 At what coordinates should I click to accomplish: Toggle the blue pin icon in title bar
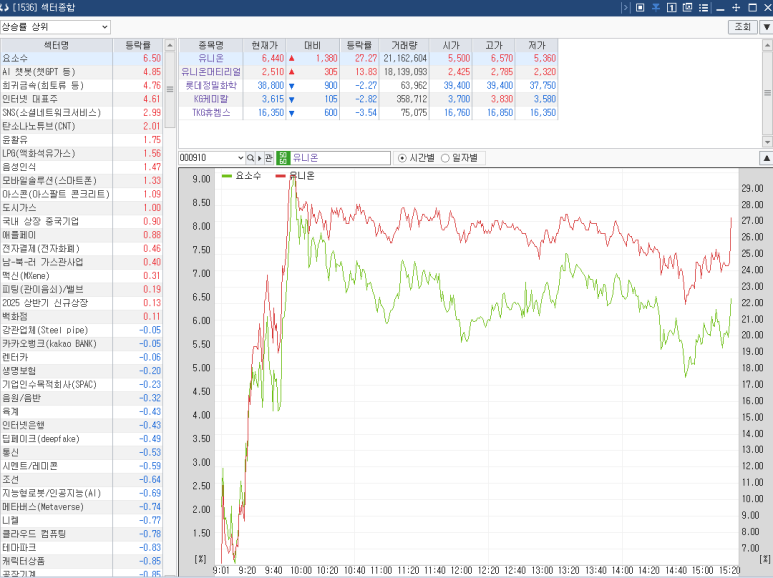tap(656, 7)
